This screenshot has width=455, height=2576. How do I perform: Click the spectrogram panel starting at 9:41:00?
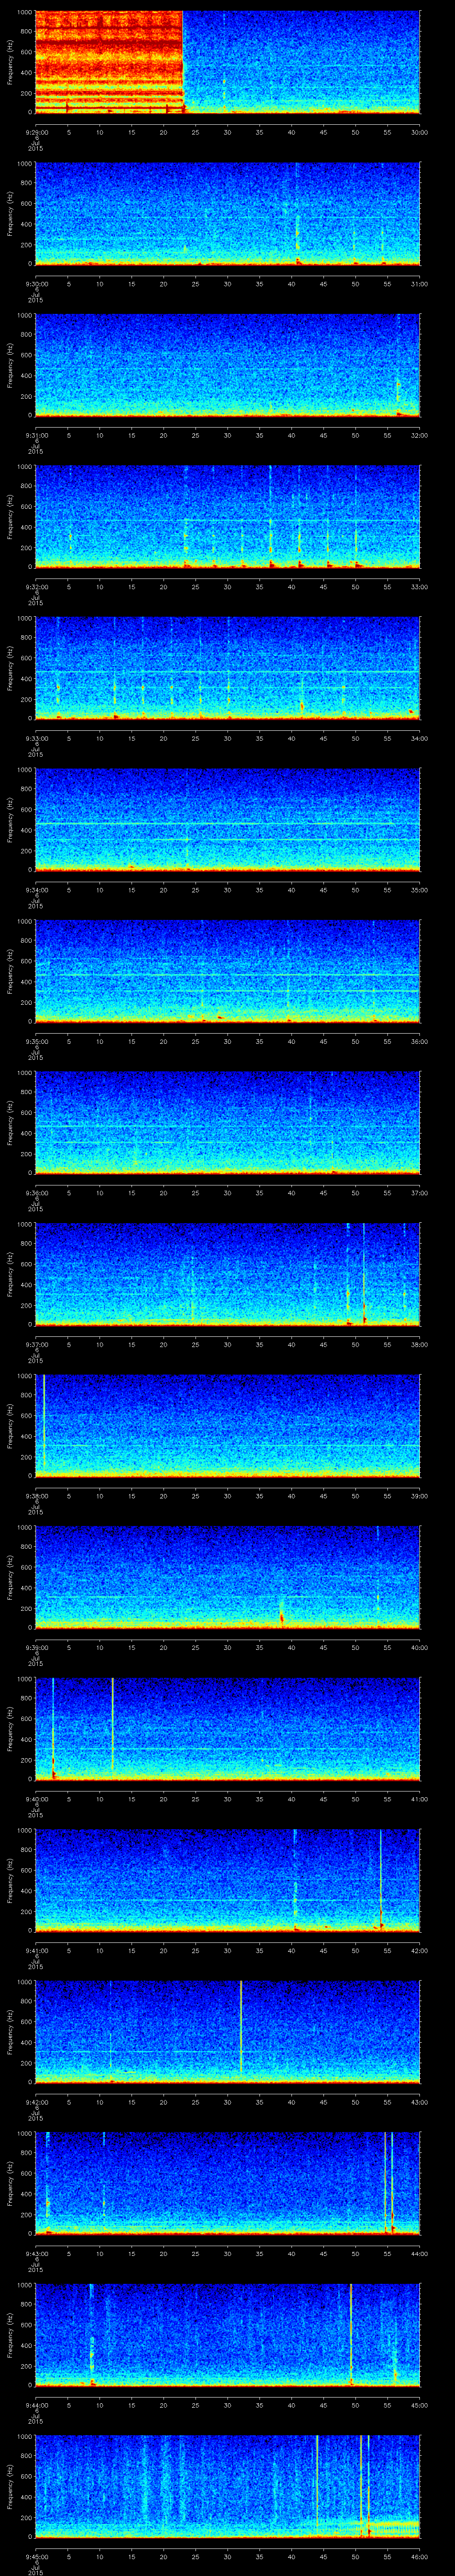click(x=227, y=1880)
